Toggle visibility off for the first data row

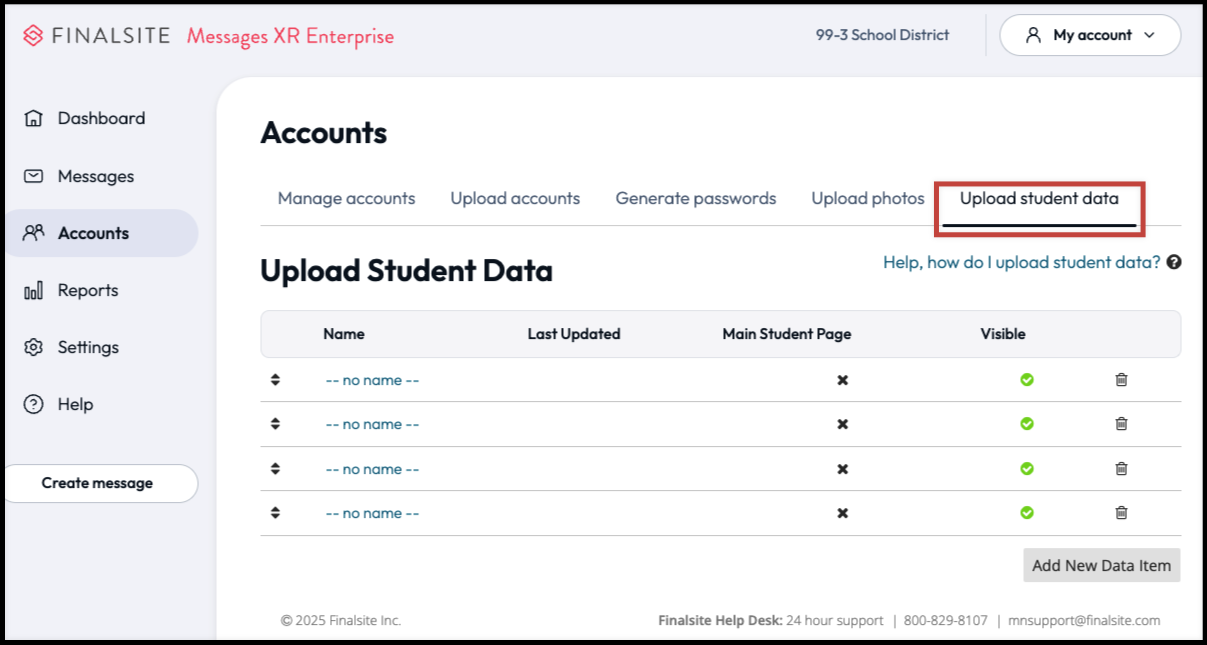(x=1027, y=380)
